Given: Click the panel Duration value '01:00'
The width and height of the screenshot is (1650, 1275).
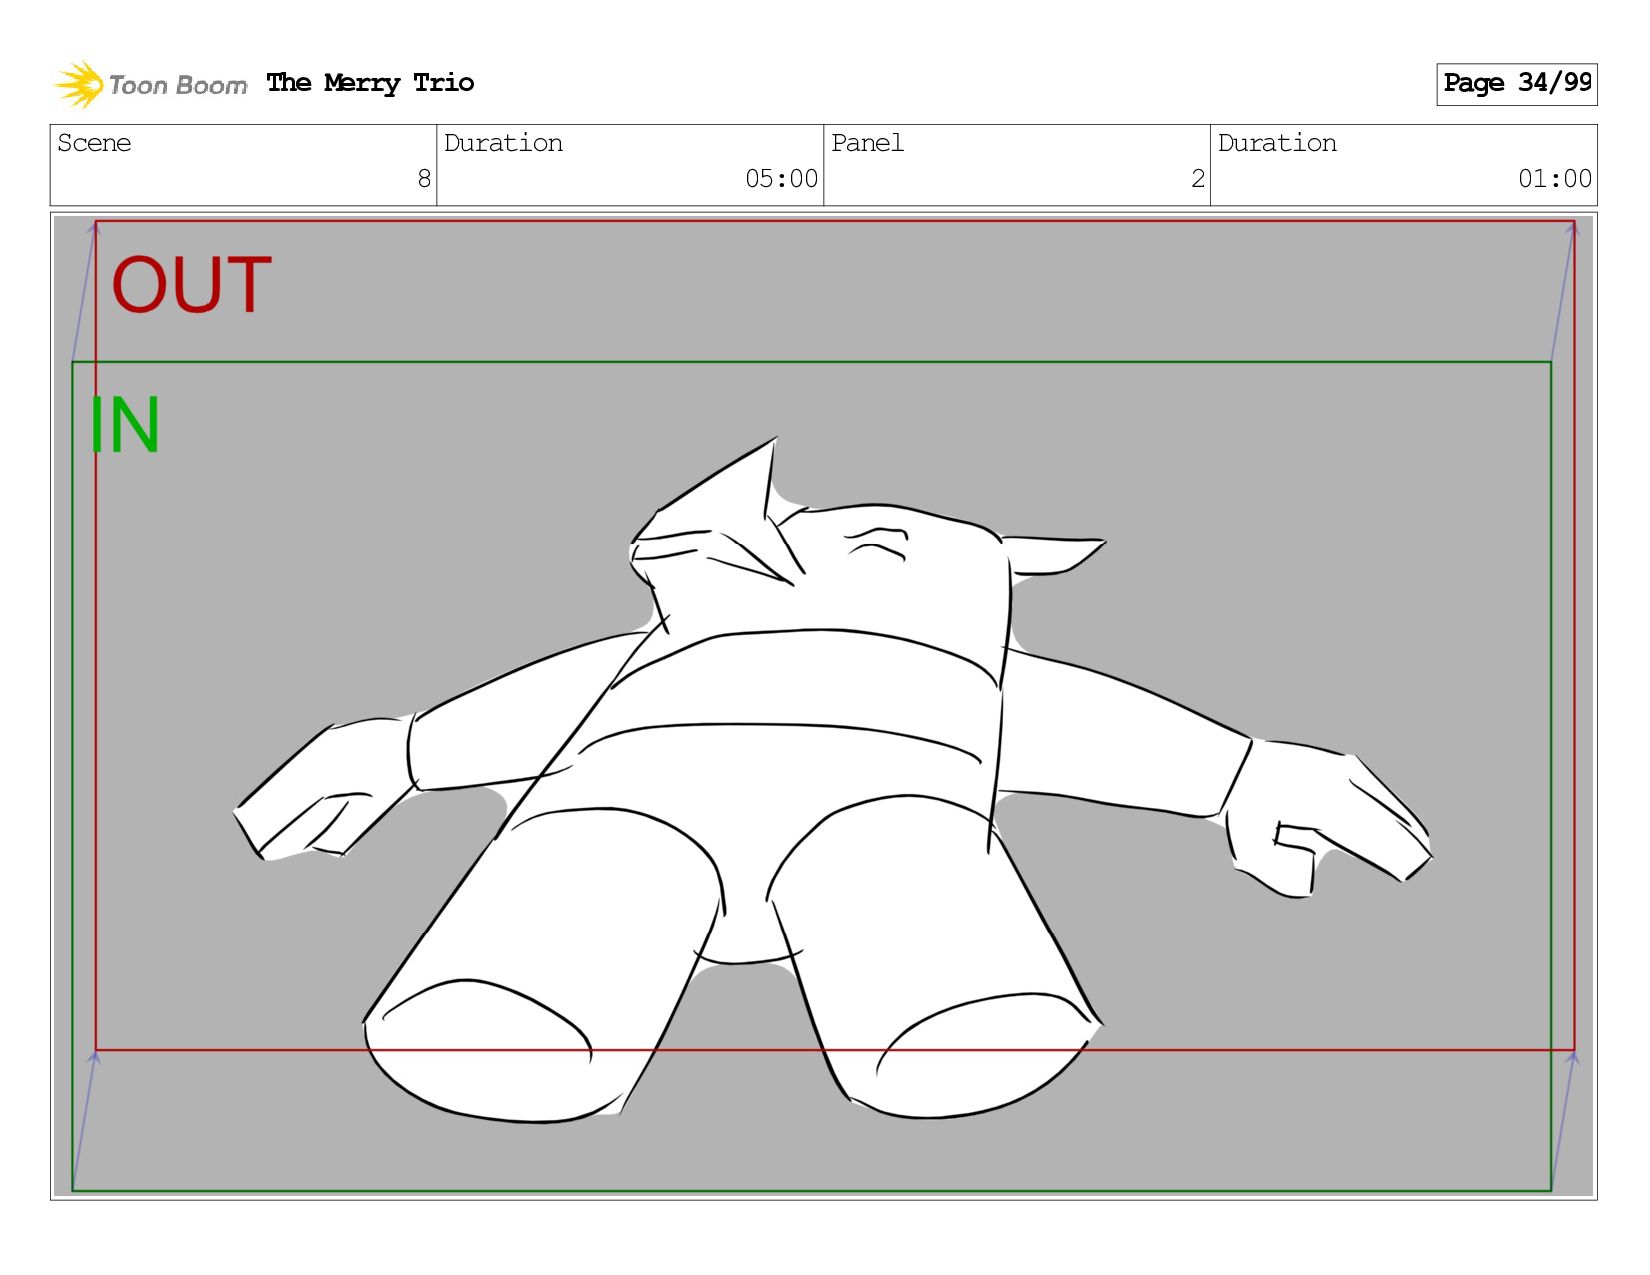Looking at the screenshot, I should pos(1555,179).
